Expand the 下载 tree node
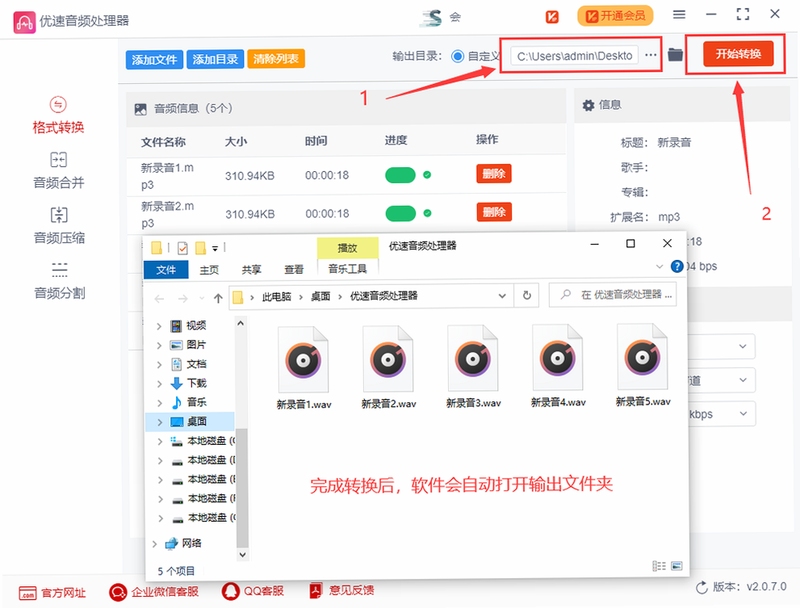 click(x=159, y=384)
